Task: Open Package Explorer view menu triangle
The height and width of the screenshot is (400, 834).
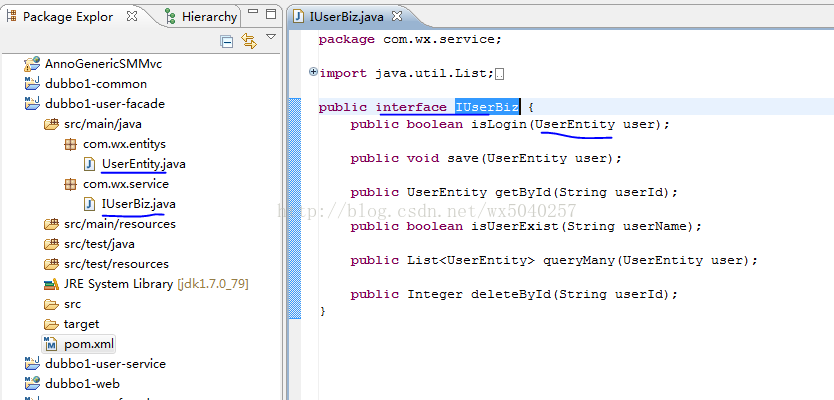Action: (271, 37)
